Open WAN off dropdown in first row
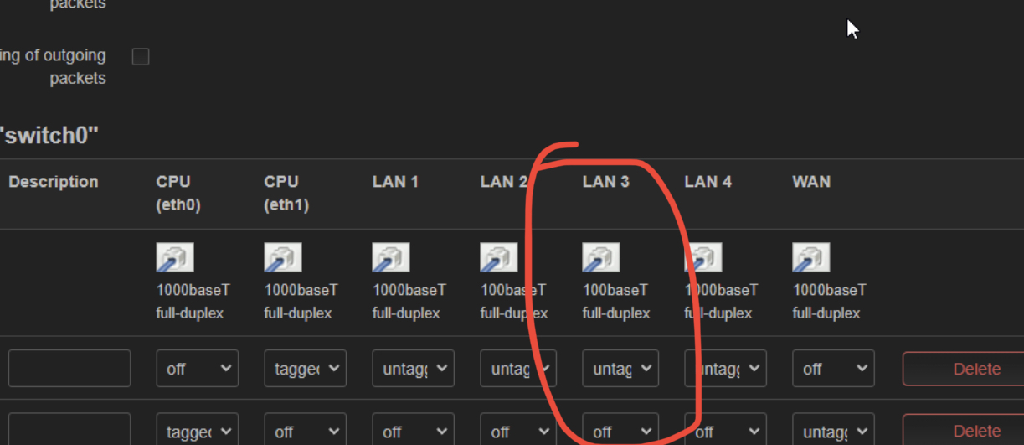This screenshot has width=1024, height=445. click(833, 369)
